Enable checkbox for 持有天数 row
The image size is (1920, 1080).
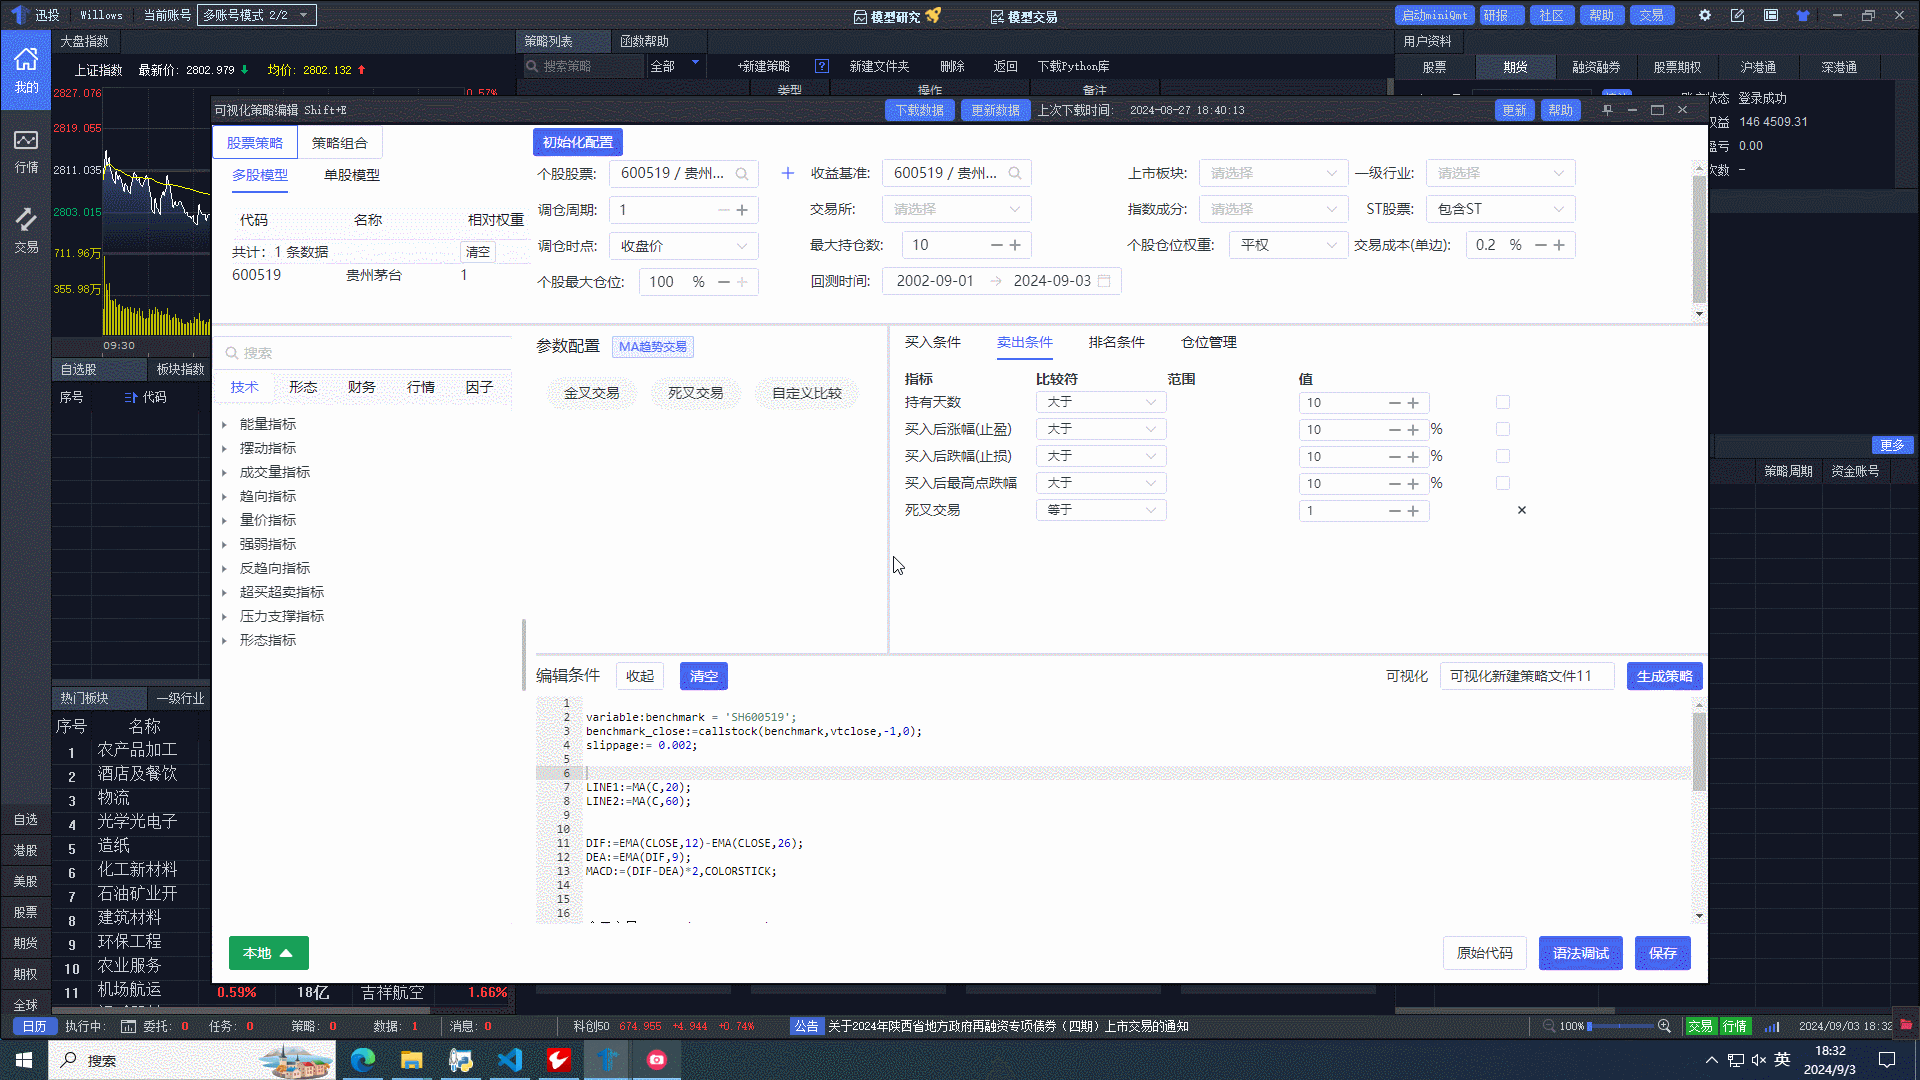(1503, 402)
